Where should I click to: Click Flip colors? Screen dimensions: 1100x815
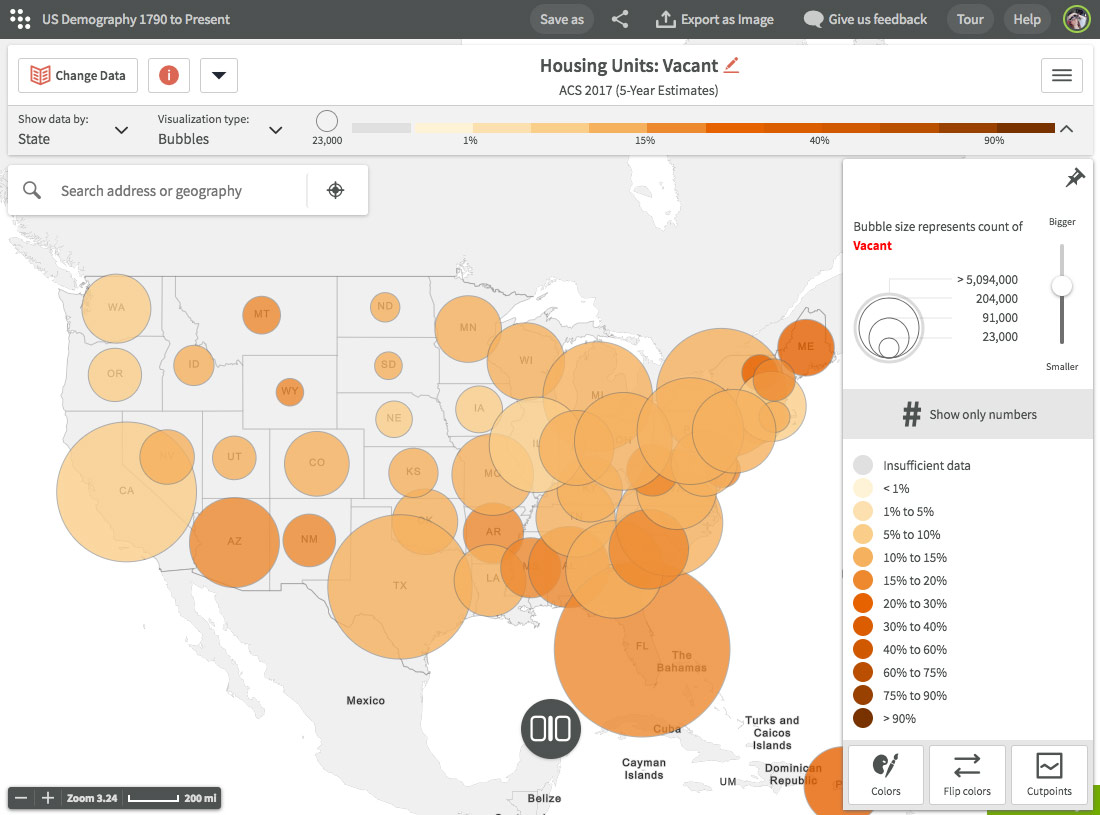coord(967,774)
